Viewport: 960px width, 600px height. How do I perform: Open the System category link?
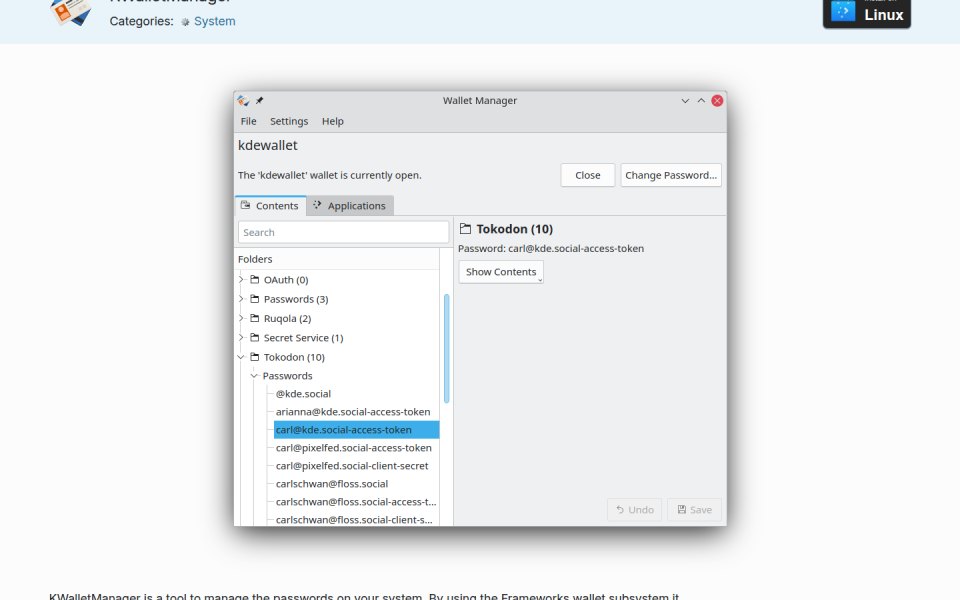tap(215, 21)
